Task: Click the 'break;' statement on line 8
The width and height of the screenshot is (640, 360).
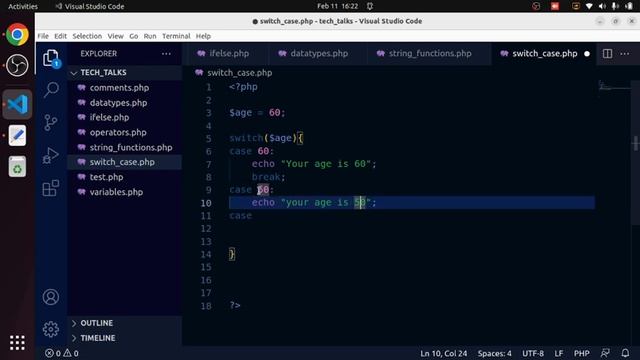Action: point(268,177)
